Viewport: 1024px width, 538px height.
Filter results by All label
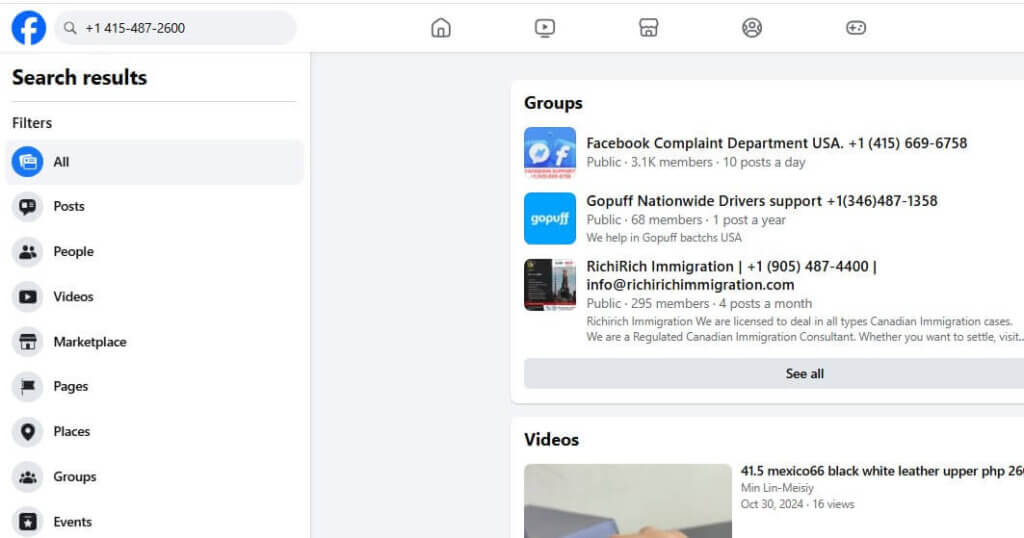(x=61, y=162)
